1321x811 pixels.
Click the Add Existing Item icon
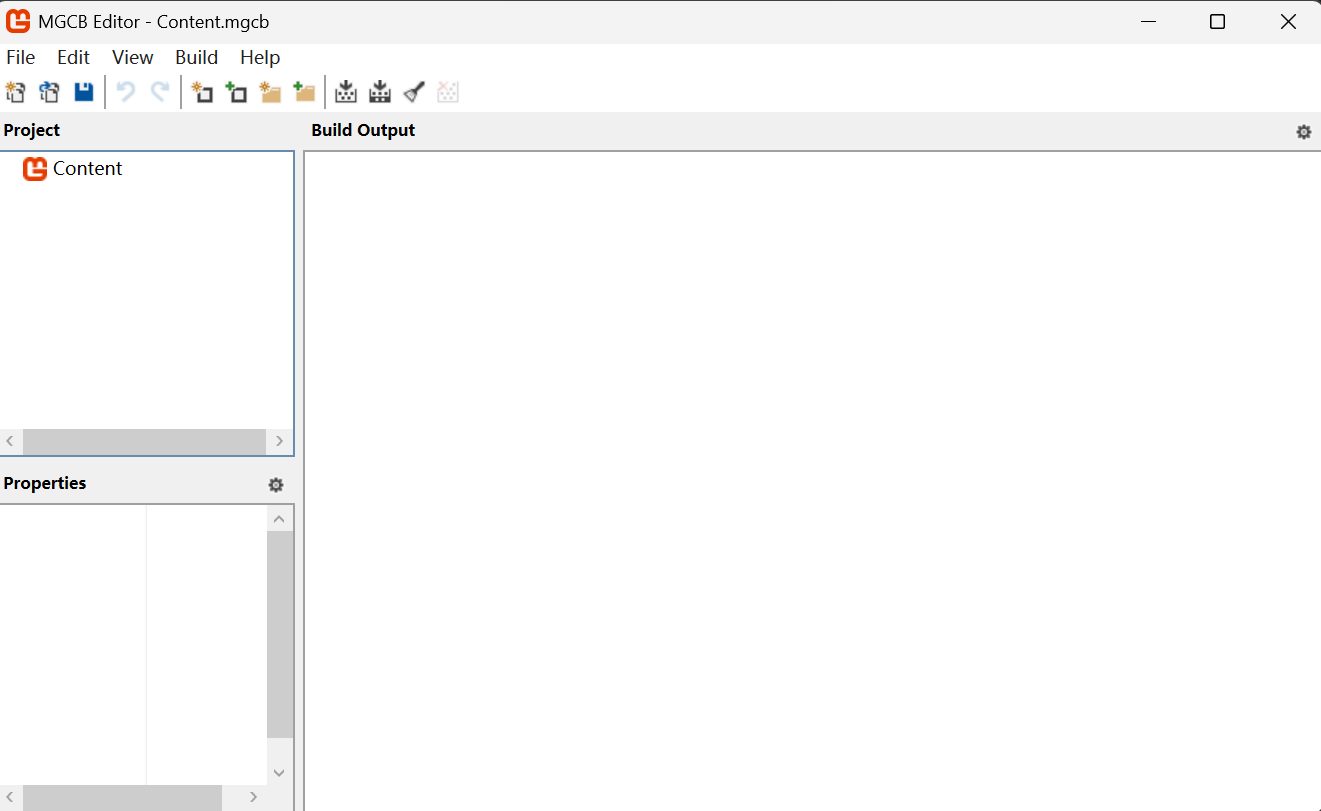tap(236, 93)
